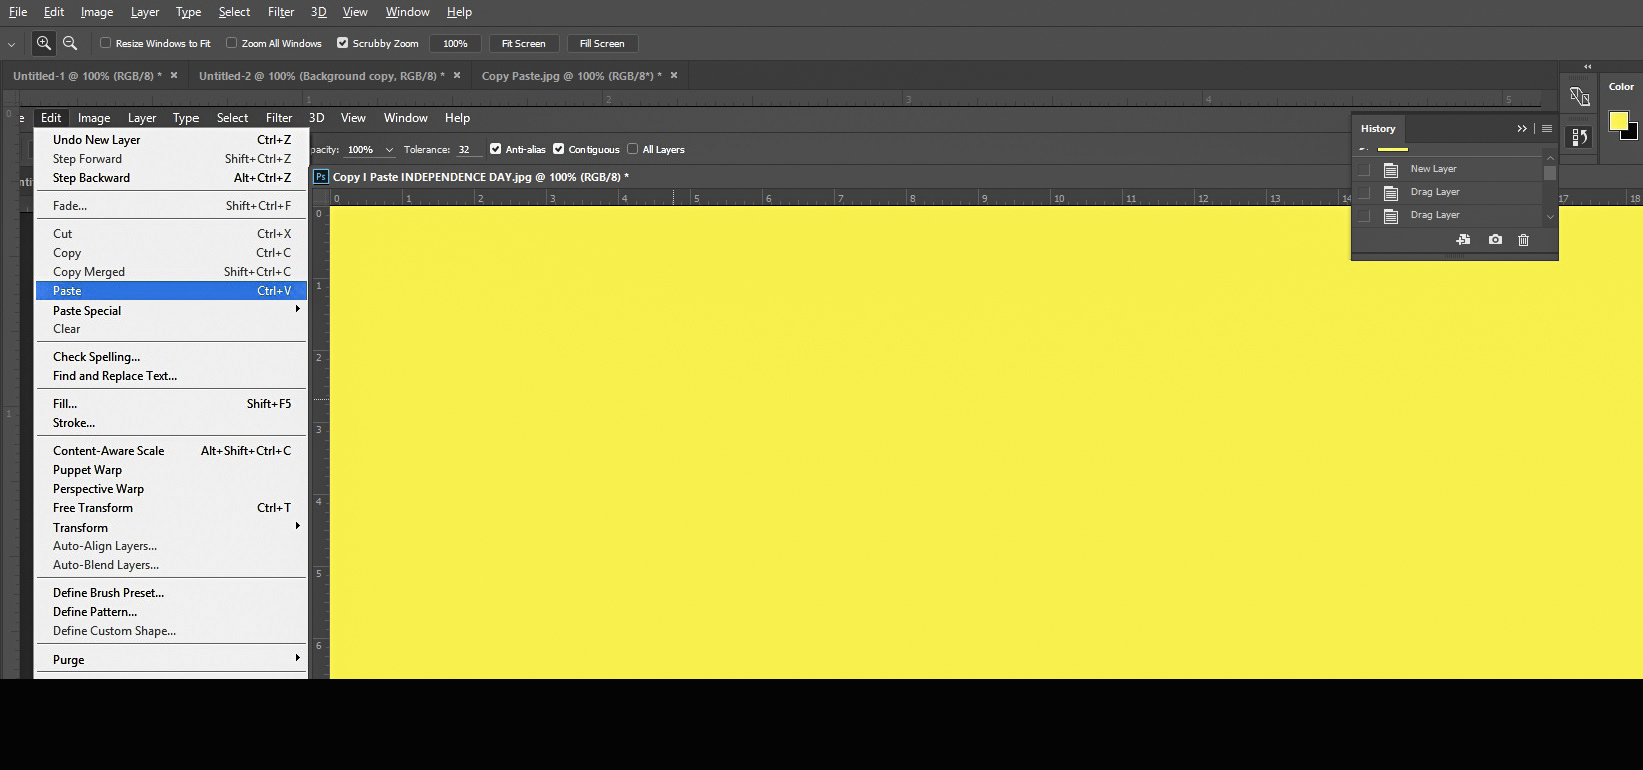Open the Opacity 100% dropdown arrow
Viewport: 1643px width, 770px height.
pos(389,150)
